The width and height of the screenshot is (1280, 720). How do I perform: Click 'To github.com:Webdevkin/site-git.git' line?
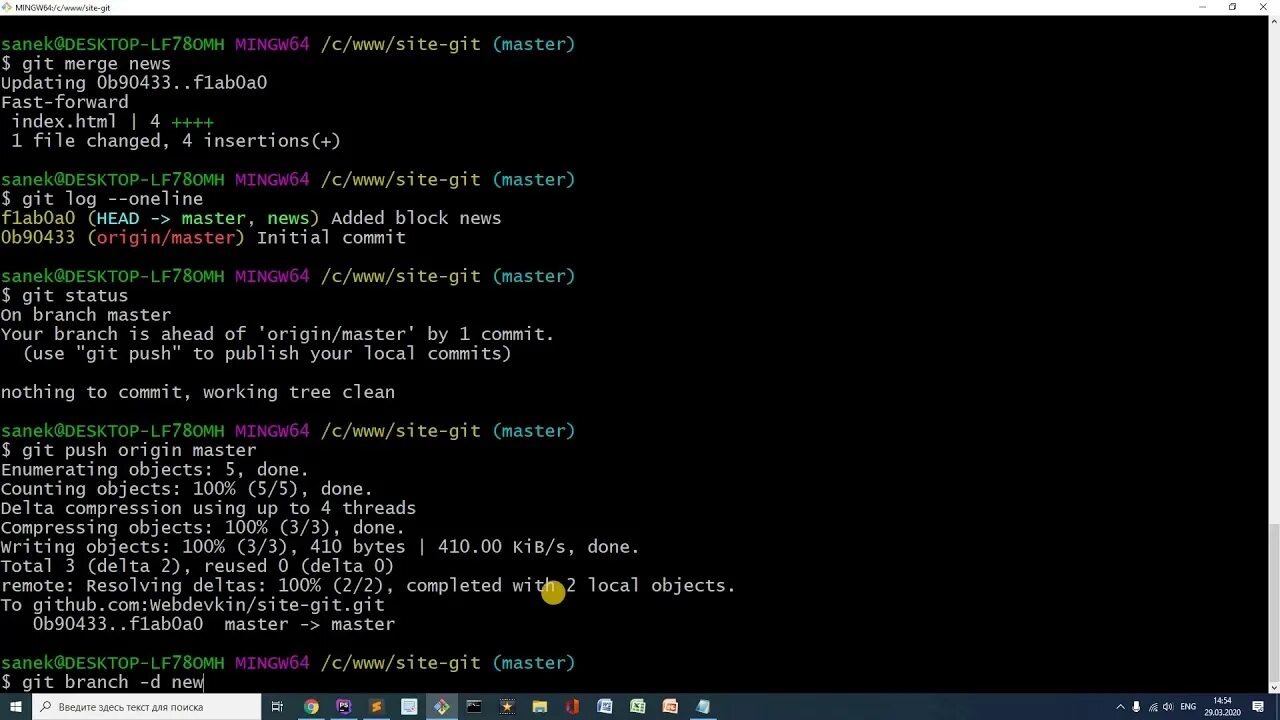point(193,605)
